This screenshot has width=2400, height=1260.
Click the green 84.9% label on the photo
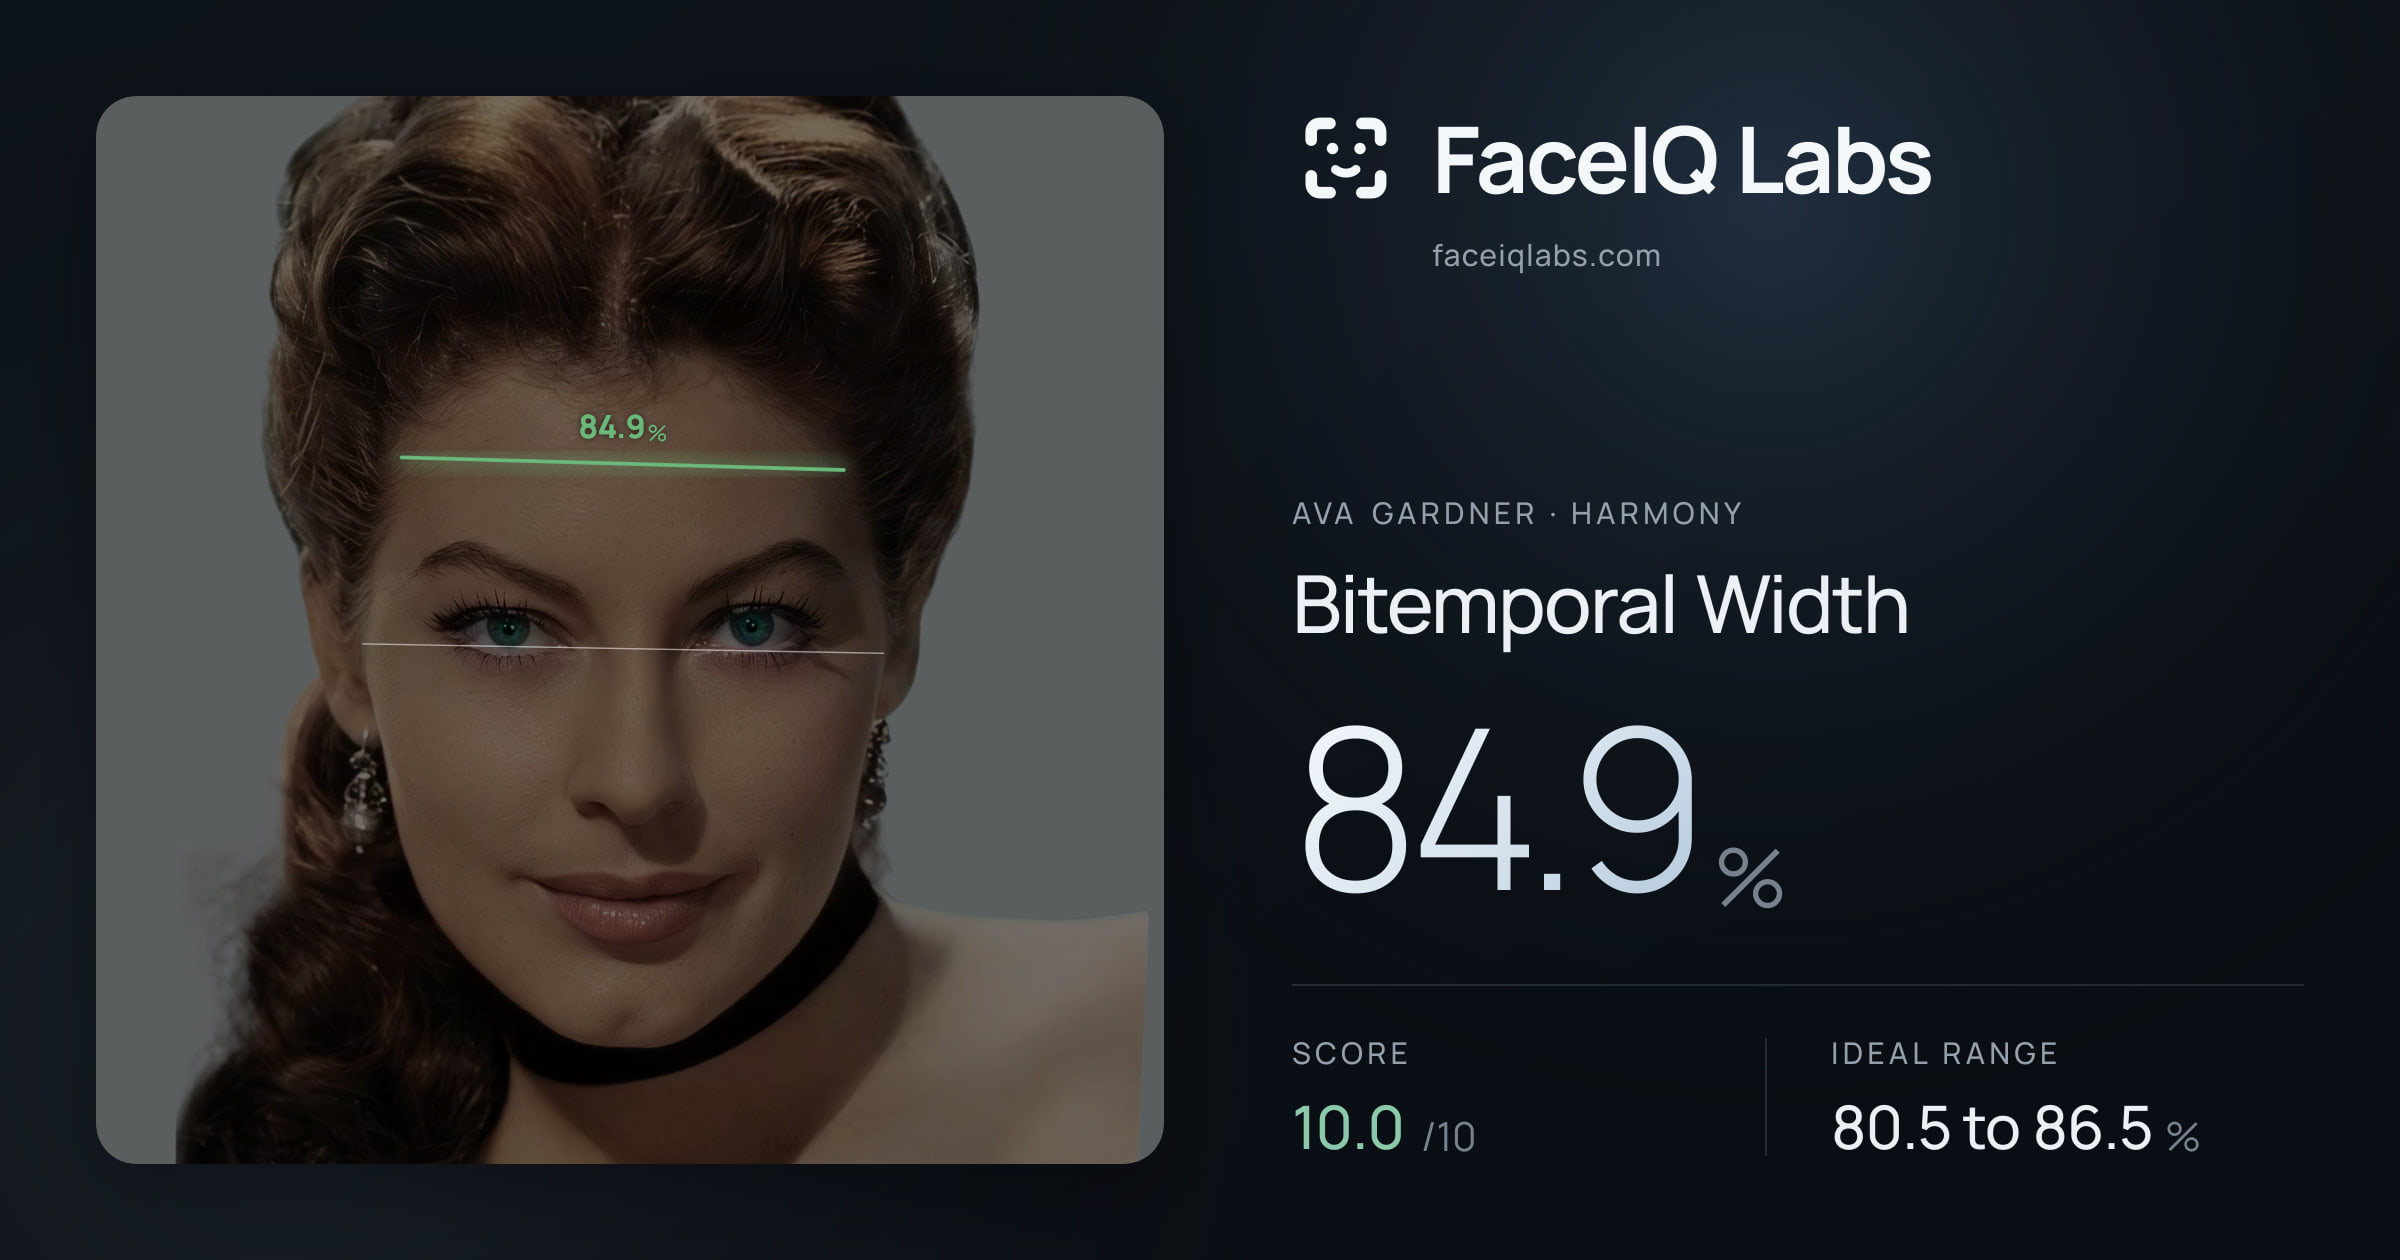click(x=622, y=428)
